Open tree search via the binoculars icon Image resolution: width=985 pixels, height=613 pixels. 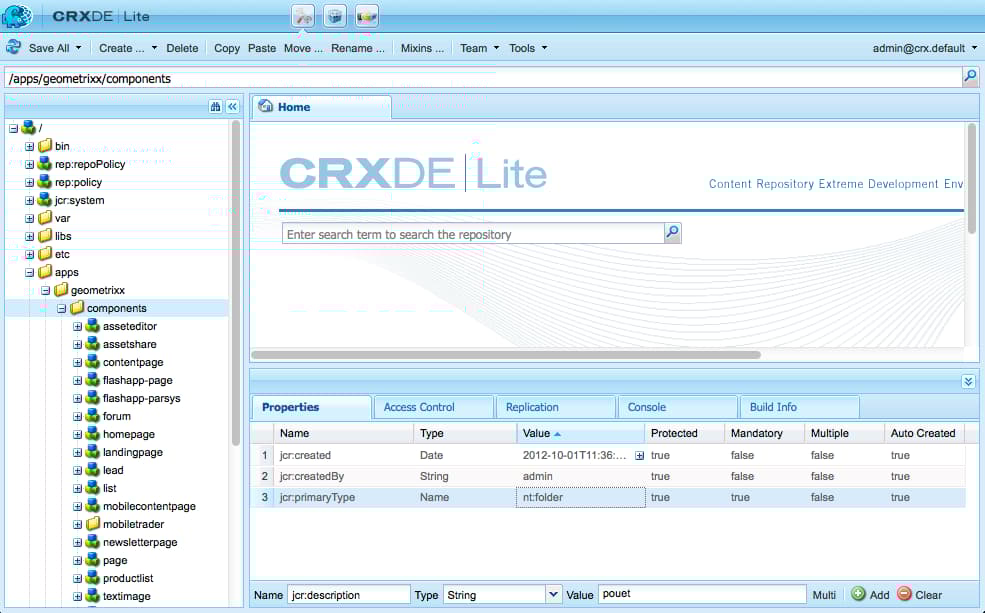click(x=214, y=106)
